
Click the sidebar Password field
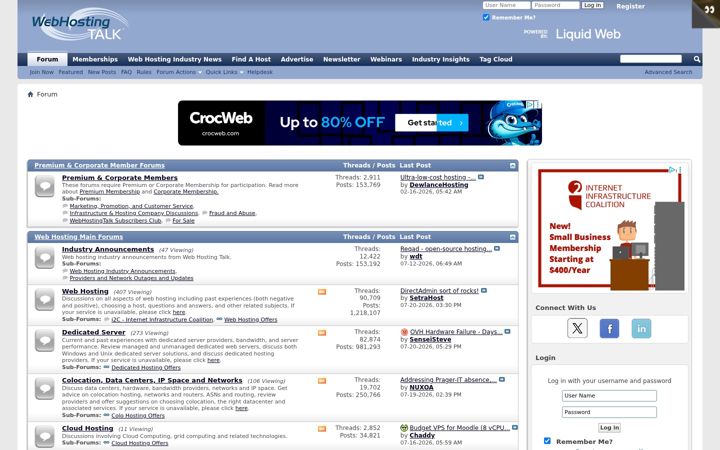click(x=609, y=412)
